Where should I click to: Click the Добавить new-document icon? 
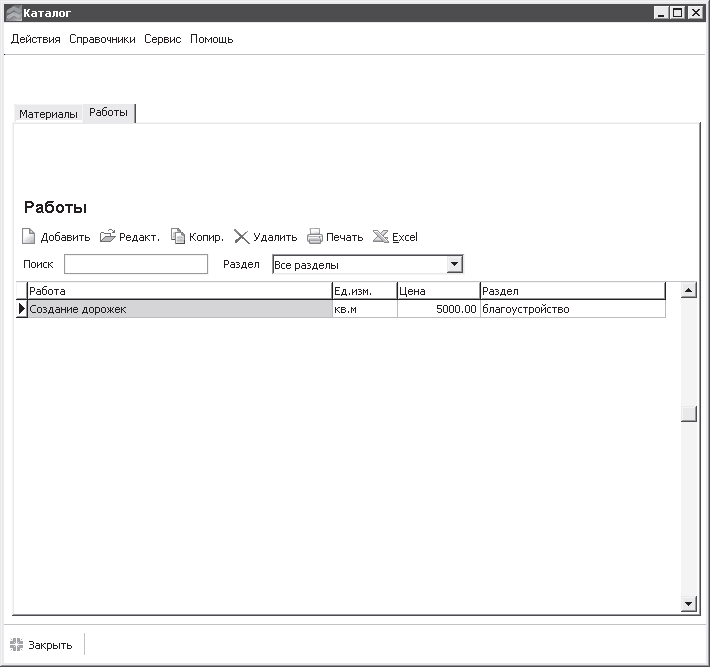point(29,236)
